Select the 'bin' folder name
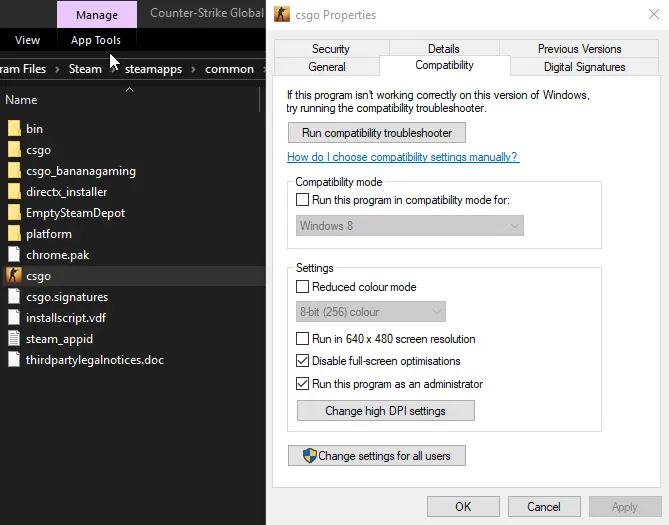Viewport: 669px width, 525px height. 34,128
